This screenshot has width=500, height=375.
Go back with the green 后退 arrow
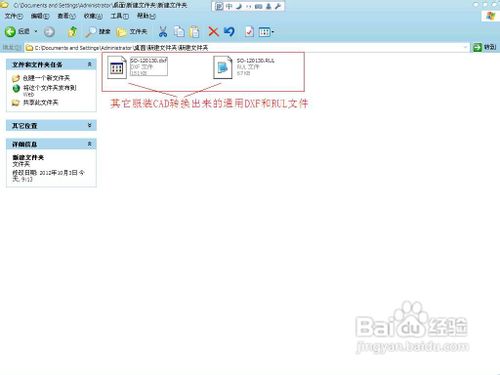point(17,32)
